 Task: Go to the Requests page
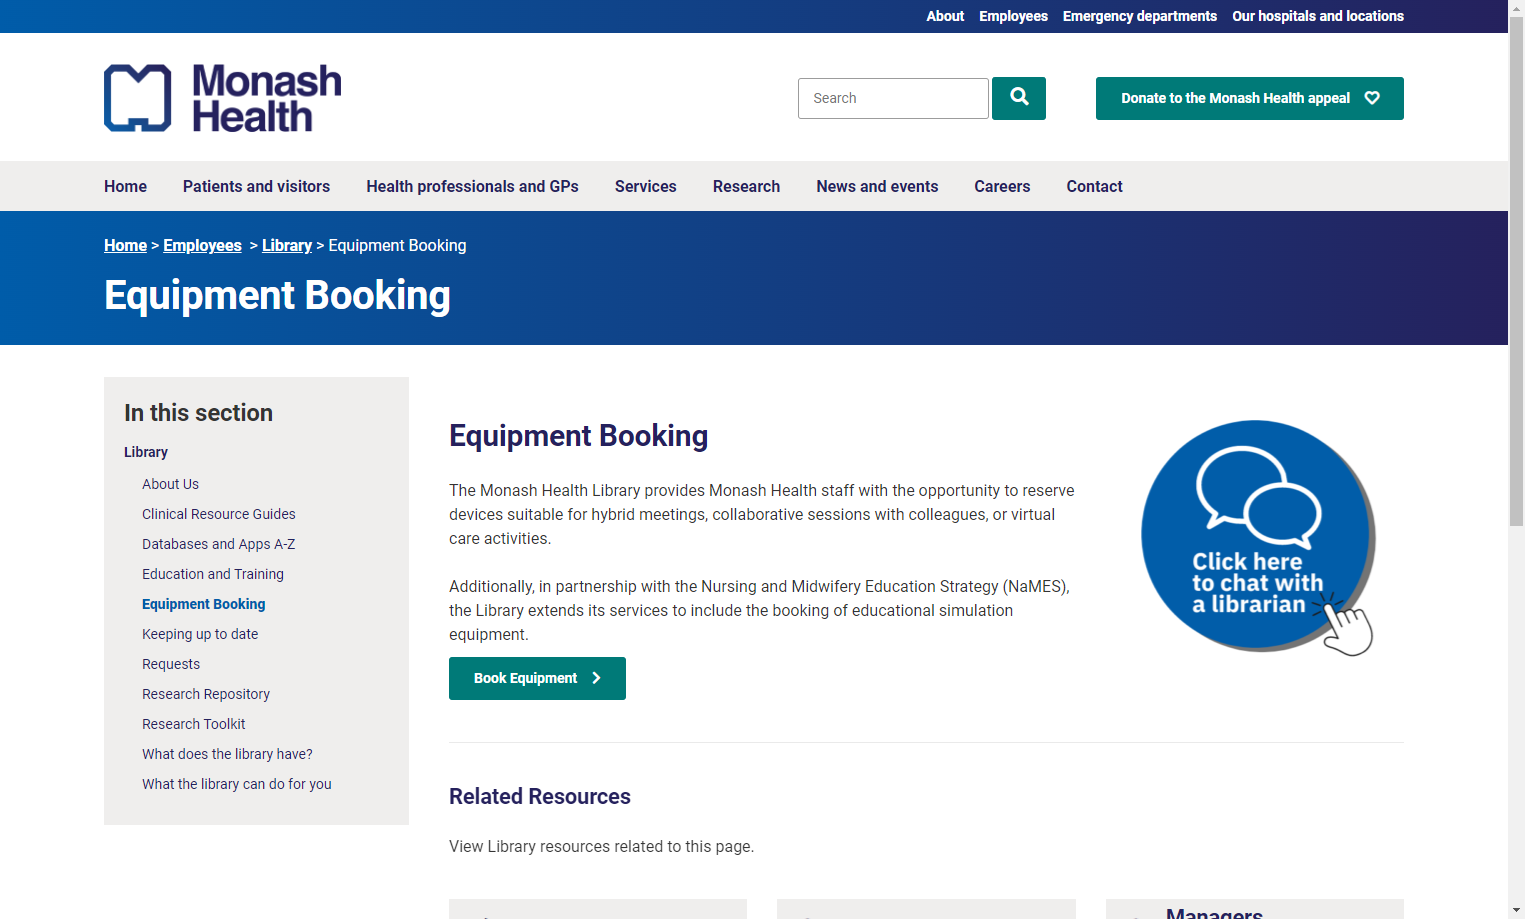171,664
